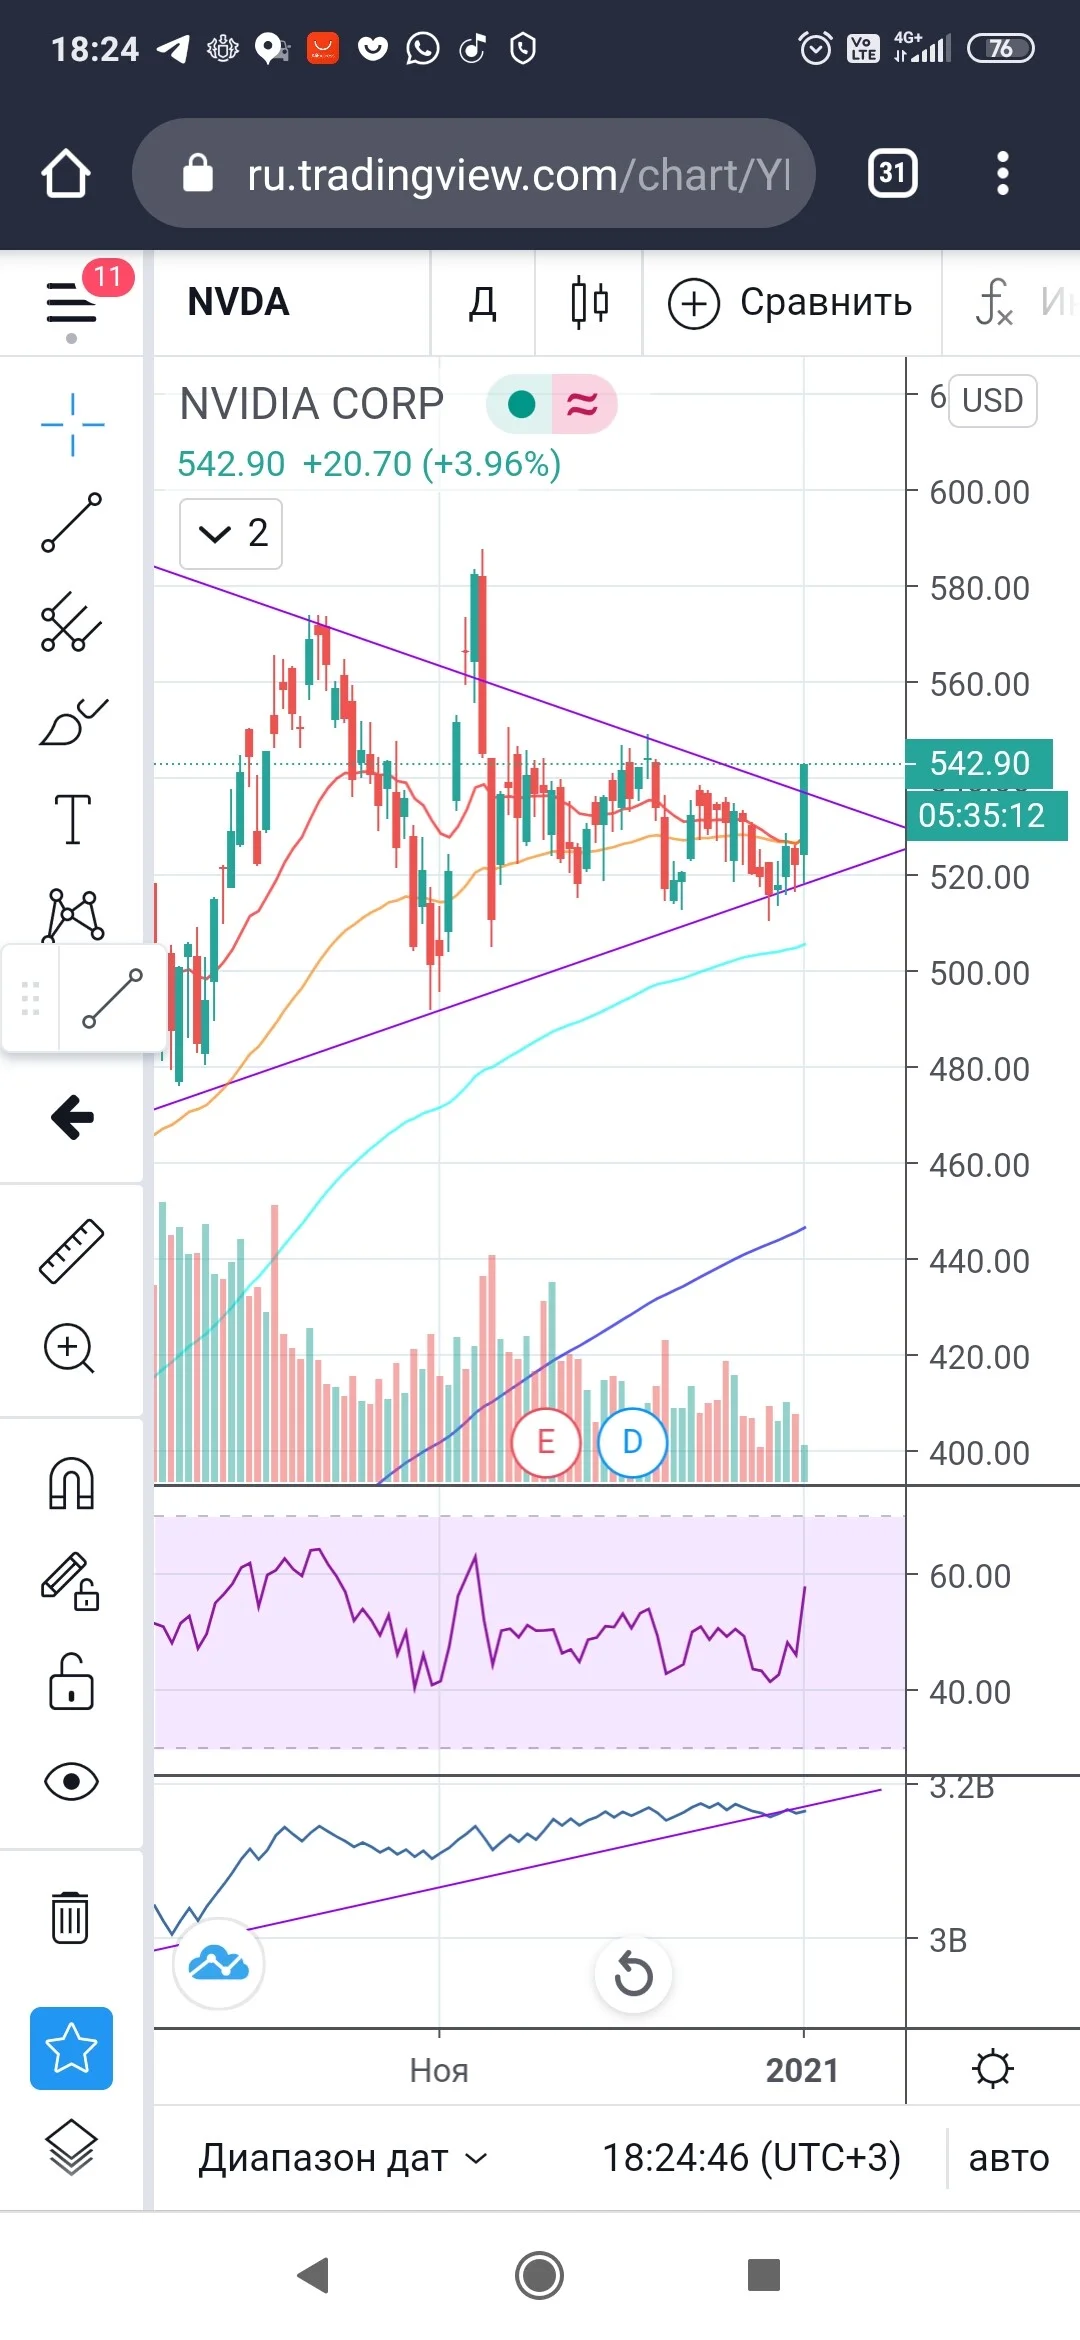This screenshot has height=2340, width=1080.
Task: Open chart settings gear icon
Action: click(x=993, y=2069)
